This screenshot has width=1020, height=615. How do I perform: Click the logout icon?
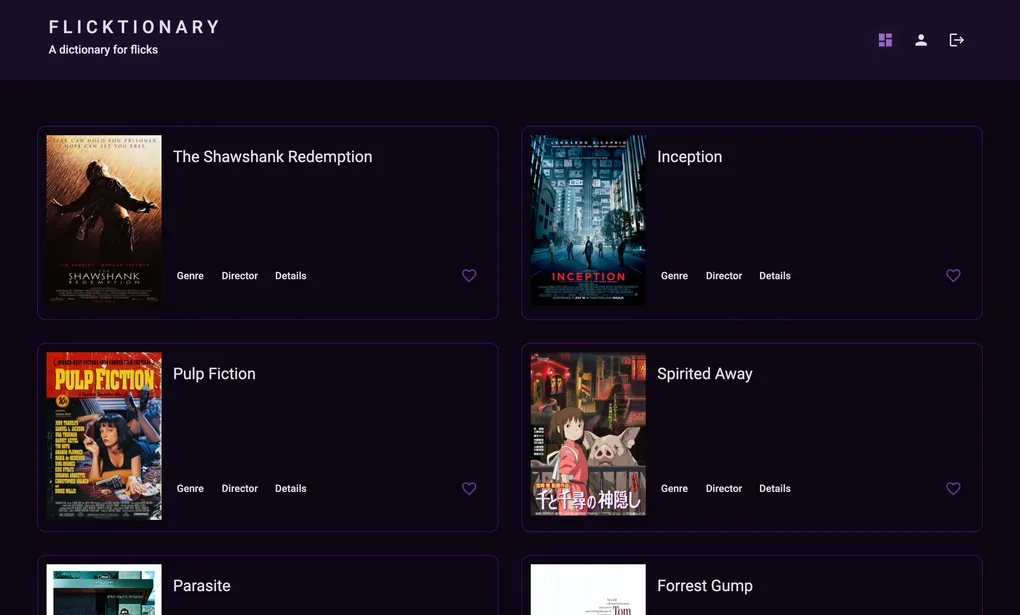(x=956, y=39)
